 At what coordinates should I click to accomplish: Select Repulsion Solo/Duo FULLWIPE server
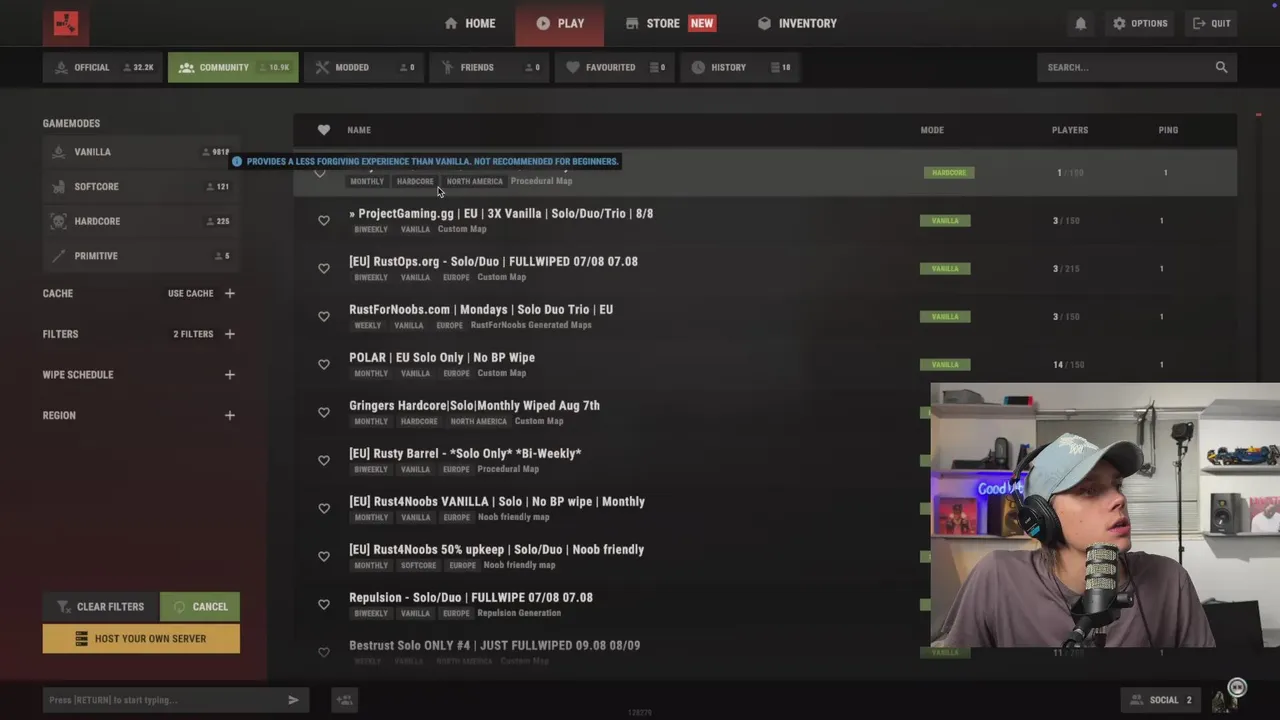(x=612, y=605)
